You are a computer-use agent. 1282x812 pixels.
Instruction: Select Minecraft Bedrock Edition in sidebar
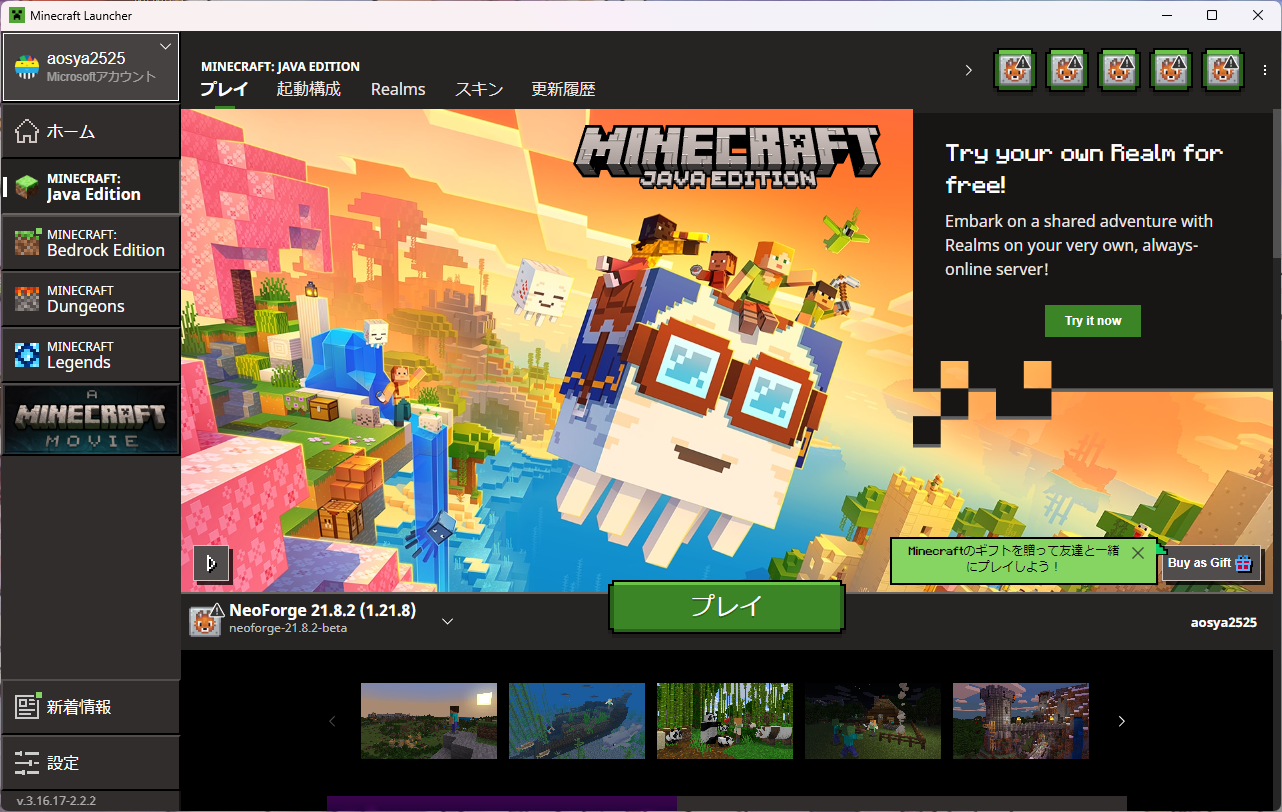(x=90, y=243)
